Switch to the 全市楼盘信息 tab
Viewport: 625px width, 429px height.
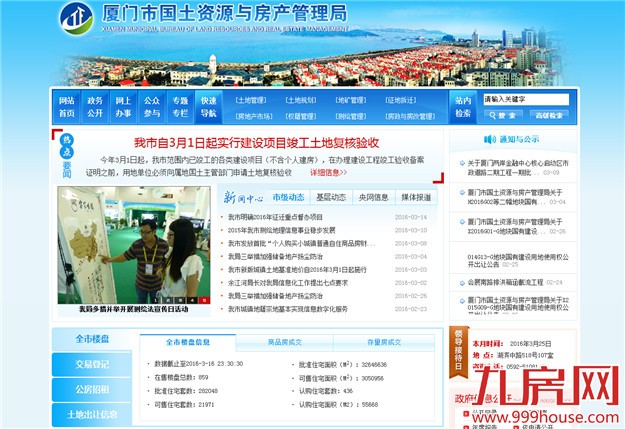[188, 342]
